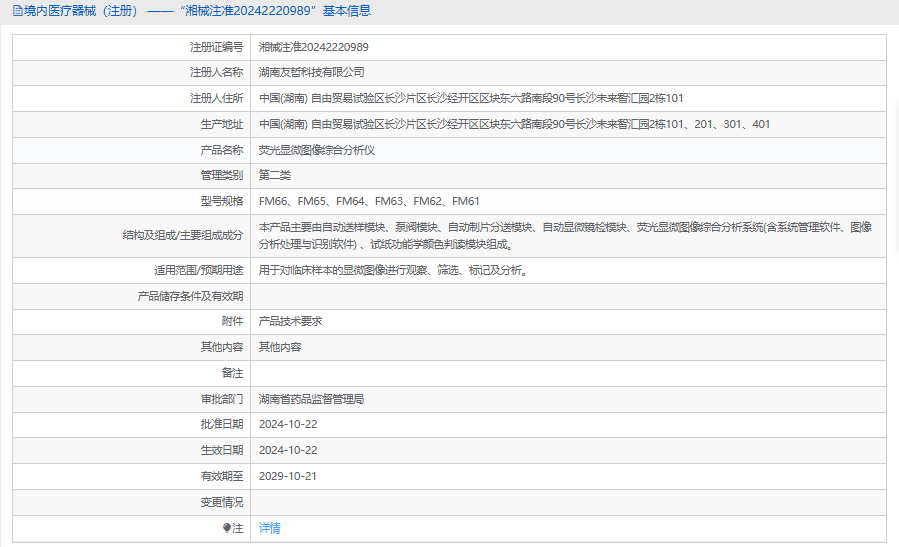899x547 pixels.
Task: Click the registrant address ending in 2栋101
Action: click(x=471, y=98)
